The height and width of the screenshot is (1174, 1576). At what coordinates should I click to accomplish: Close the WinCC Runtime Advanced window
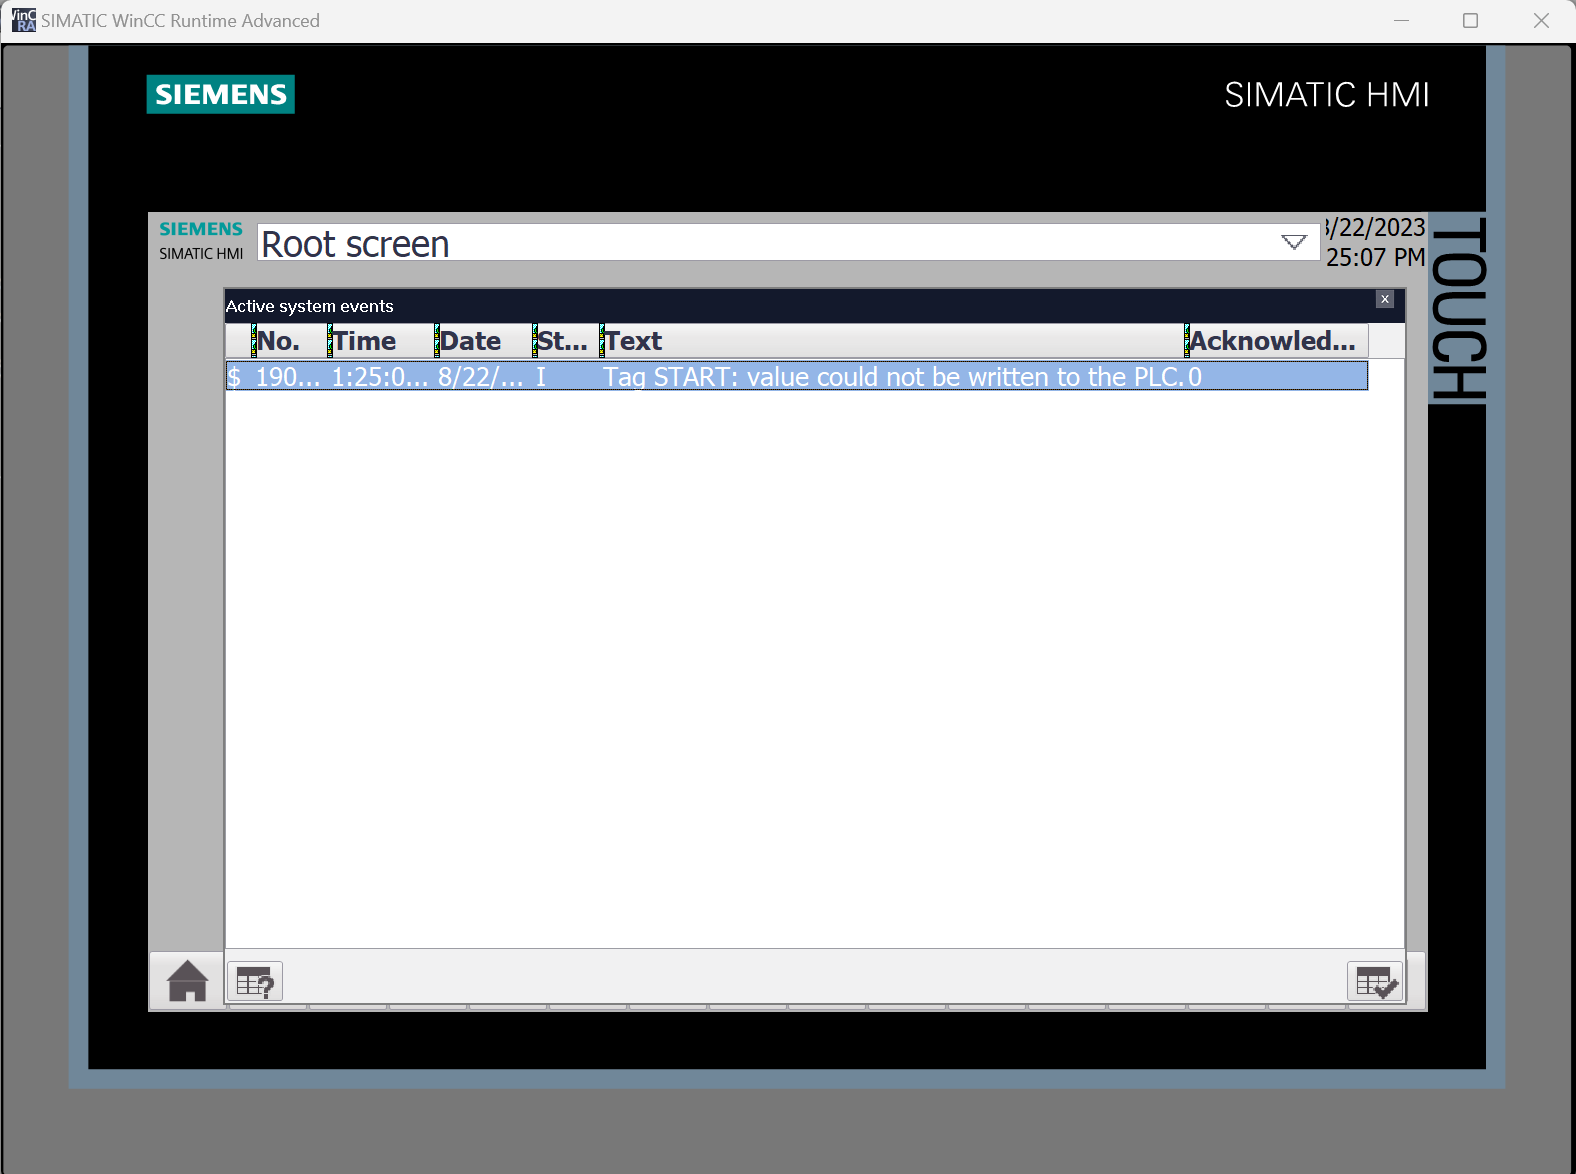click(x=1541, y=20)
